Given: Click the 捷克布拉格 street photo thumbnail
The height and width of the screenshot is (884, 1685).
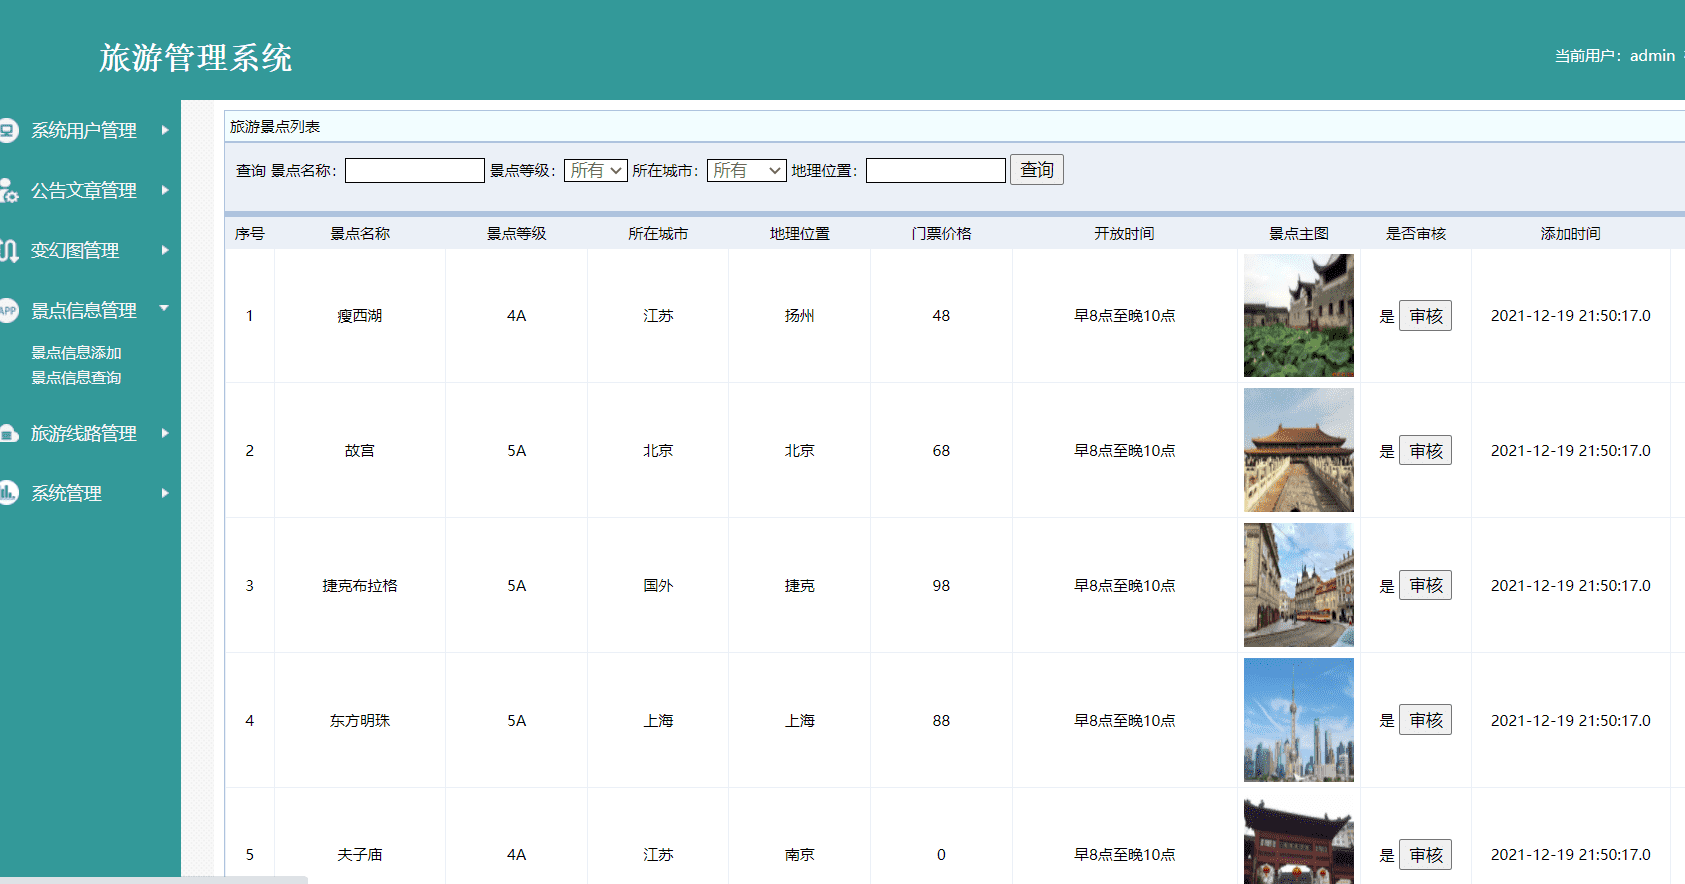Looking at the screenshot, I should coord(1298,585).
